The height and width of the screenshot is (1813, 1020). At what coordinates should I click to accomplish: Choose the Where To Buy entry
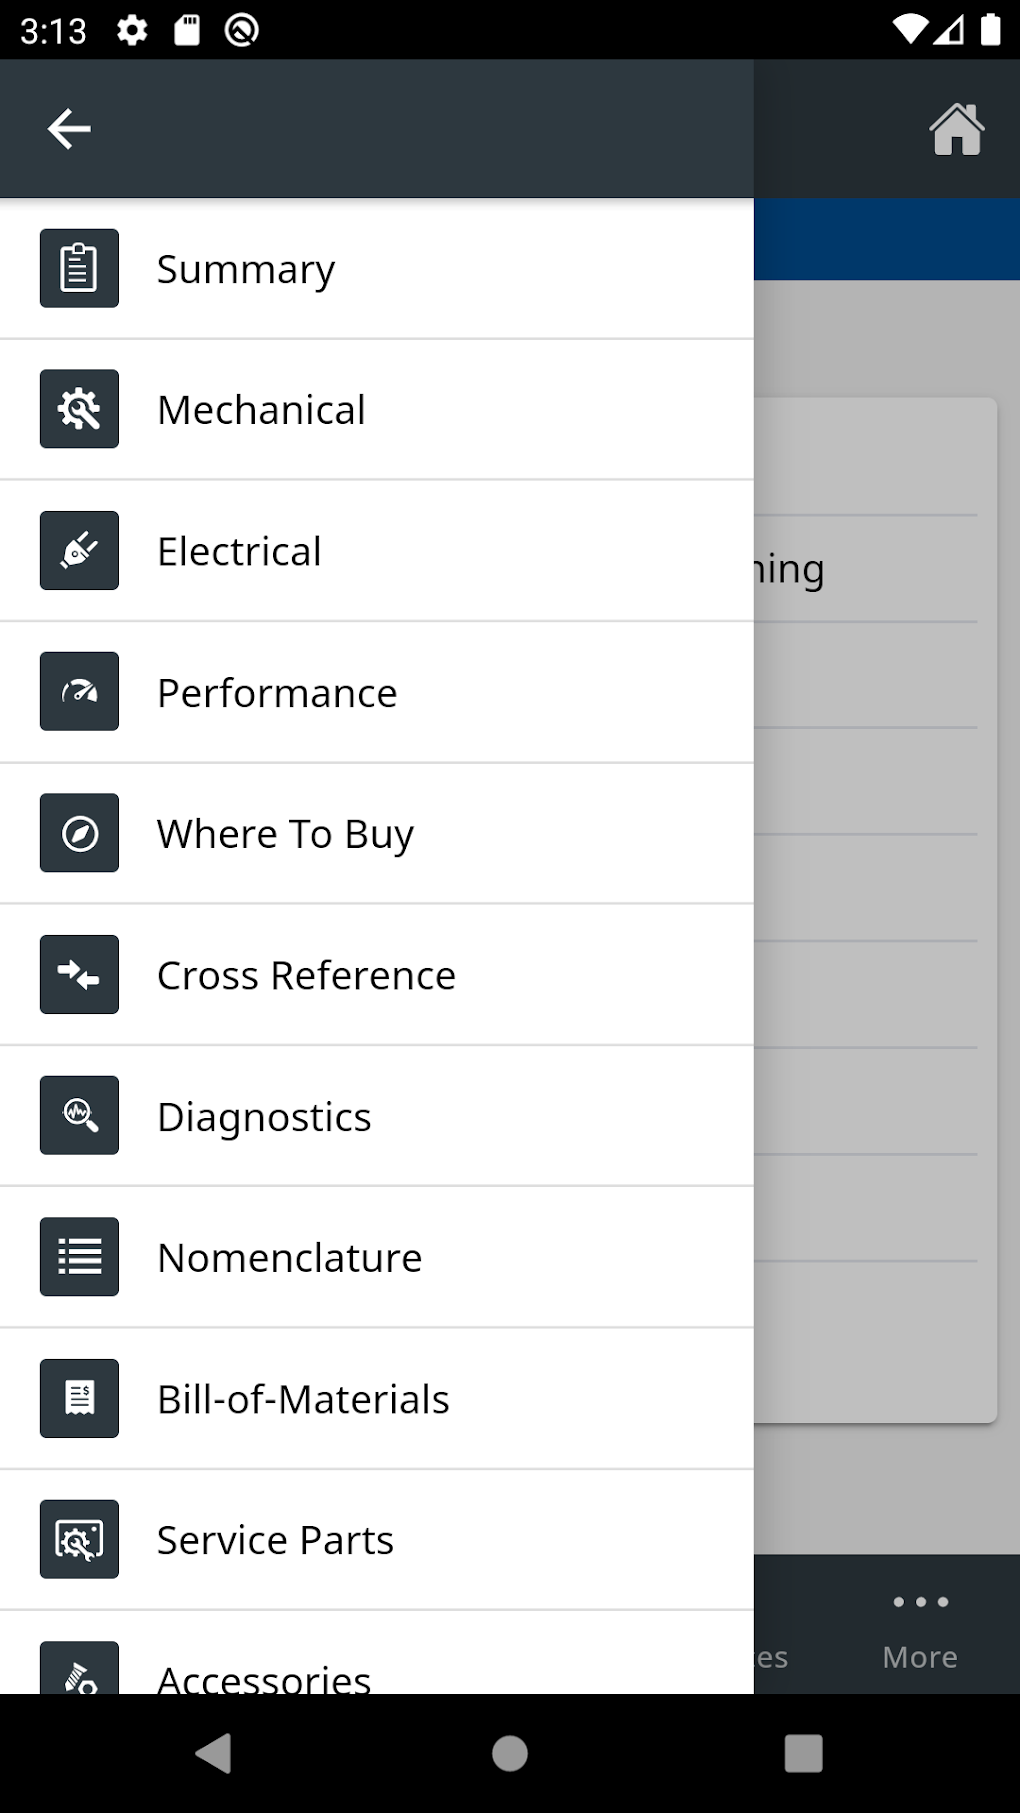pos(285,834)
